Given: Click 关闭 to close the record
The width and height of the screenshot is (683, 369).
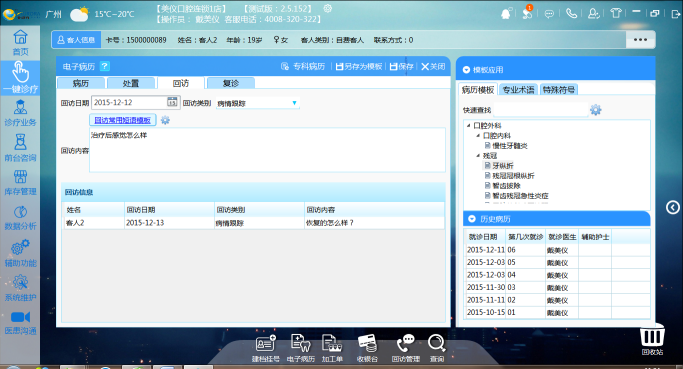Looking at the screenshot, I should (433, 66).
